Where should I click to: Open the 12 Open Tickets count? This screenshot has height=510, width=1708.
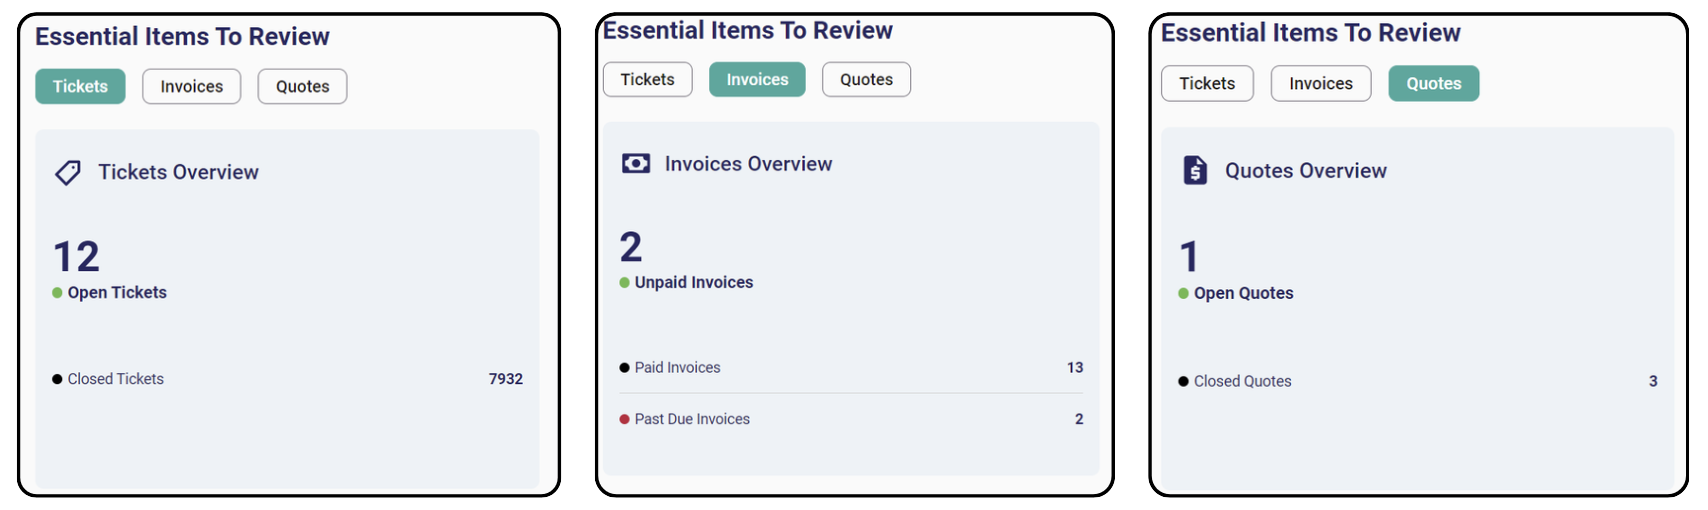(x=77, y=257)
